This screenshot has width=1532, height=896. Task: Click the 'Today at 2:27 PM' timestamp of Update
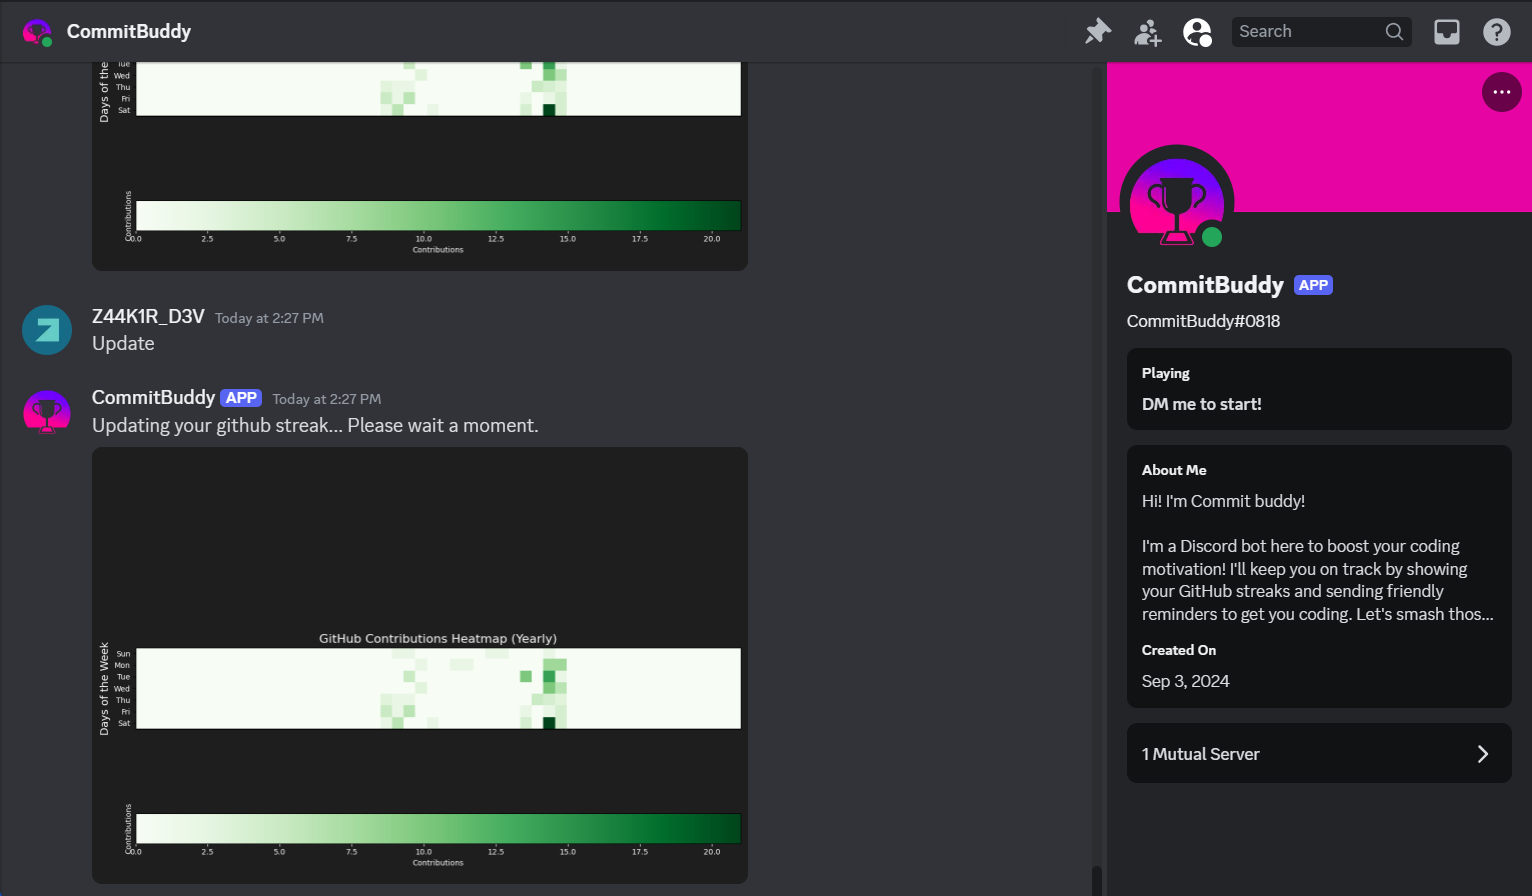(269, 318)
